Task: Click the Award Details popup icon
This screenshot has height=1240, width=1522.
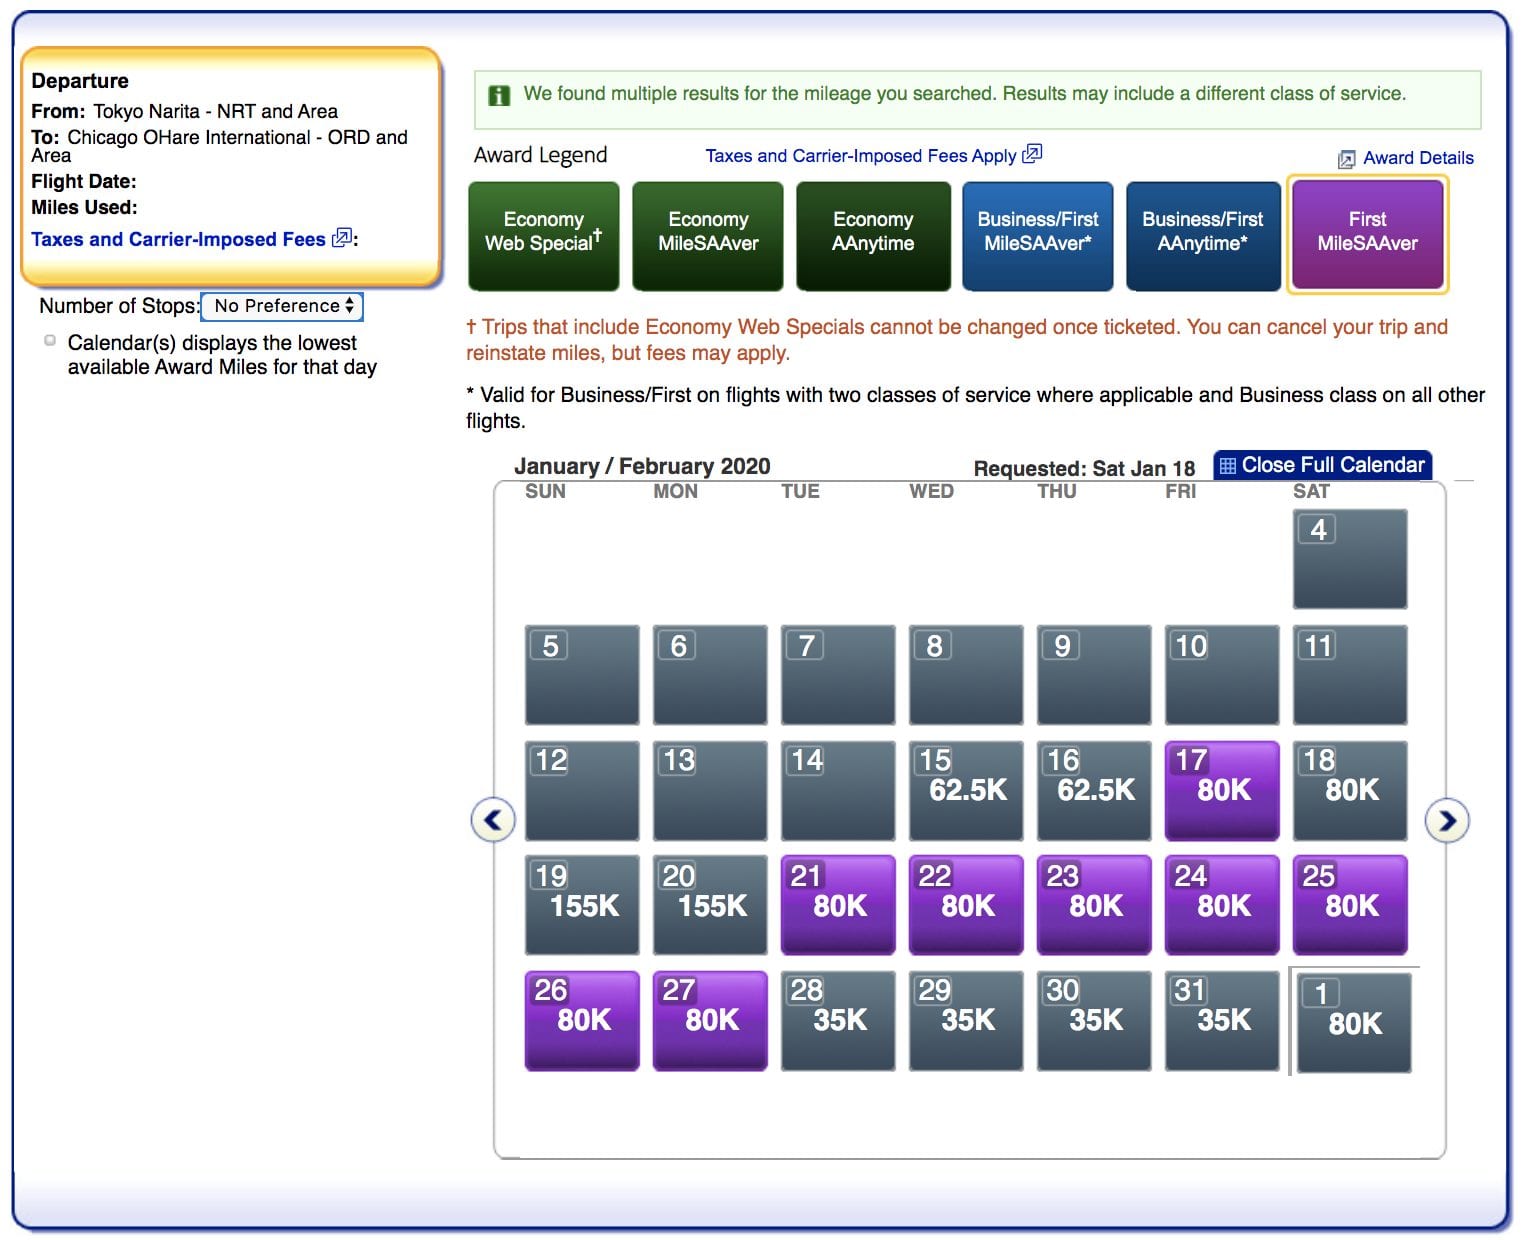Action: click(x=1346, y=159)
